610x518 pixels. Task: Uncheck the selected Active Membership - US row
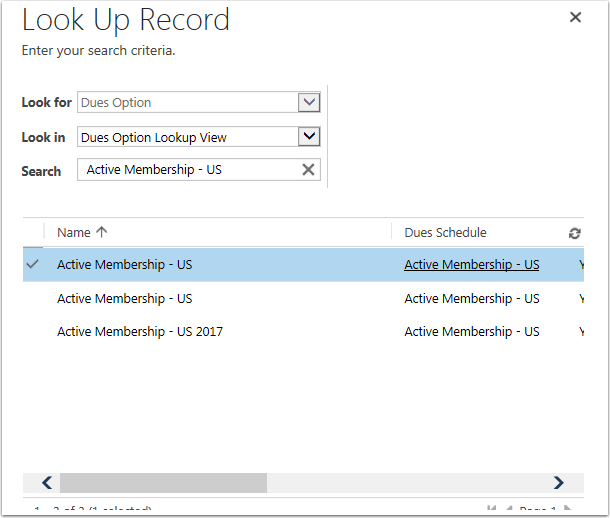pyautogui.click(x=33, y=264)
